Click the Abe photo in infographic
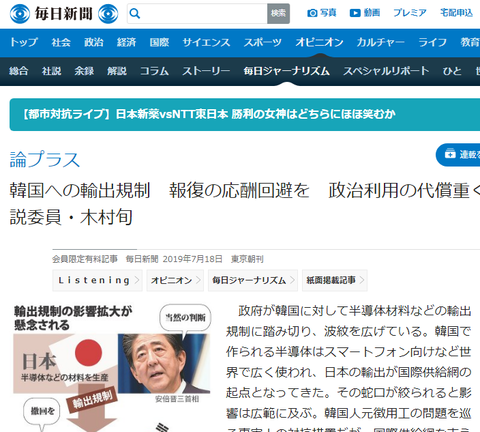Image resolution: width=480 pixels, height=432 pixels. (164, 363)
